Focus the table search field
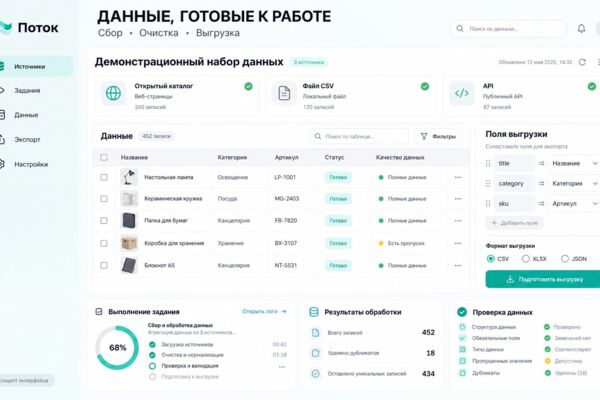Screen dimensions: 600x400 [359, 136]
